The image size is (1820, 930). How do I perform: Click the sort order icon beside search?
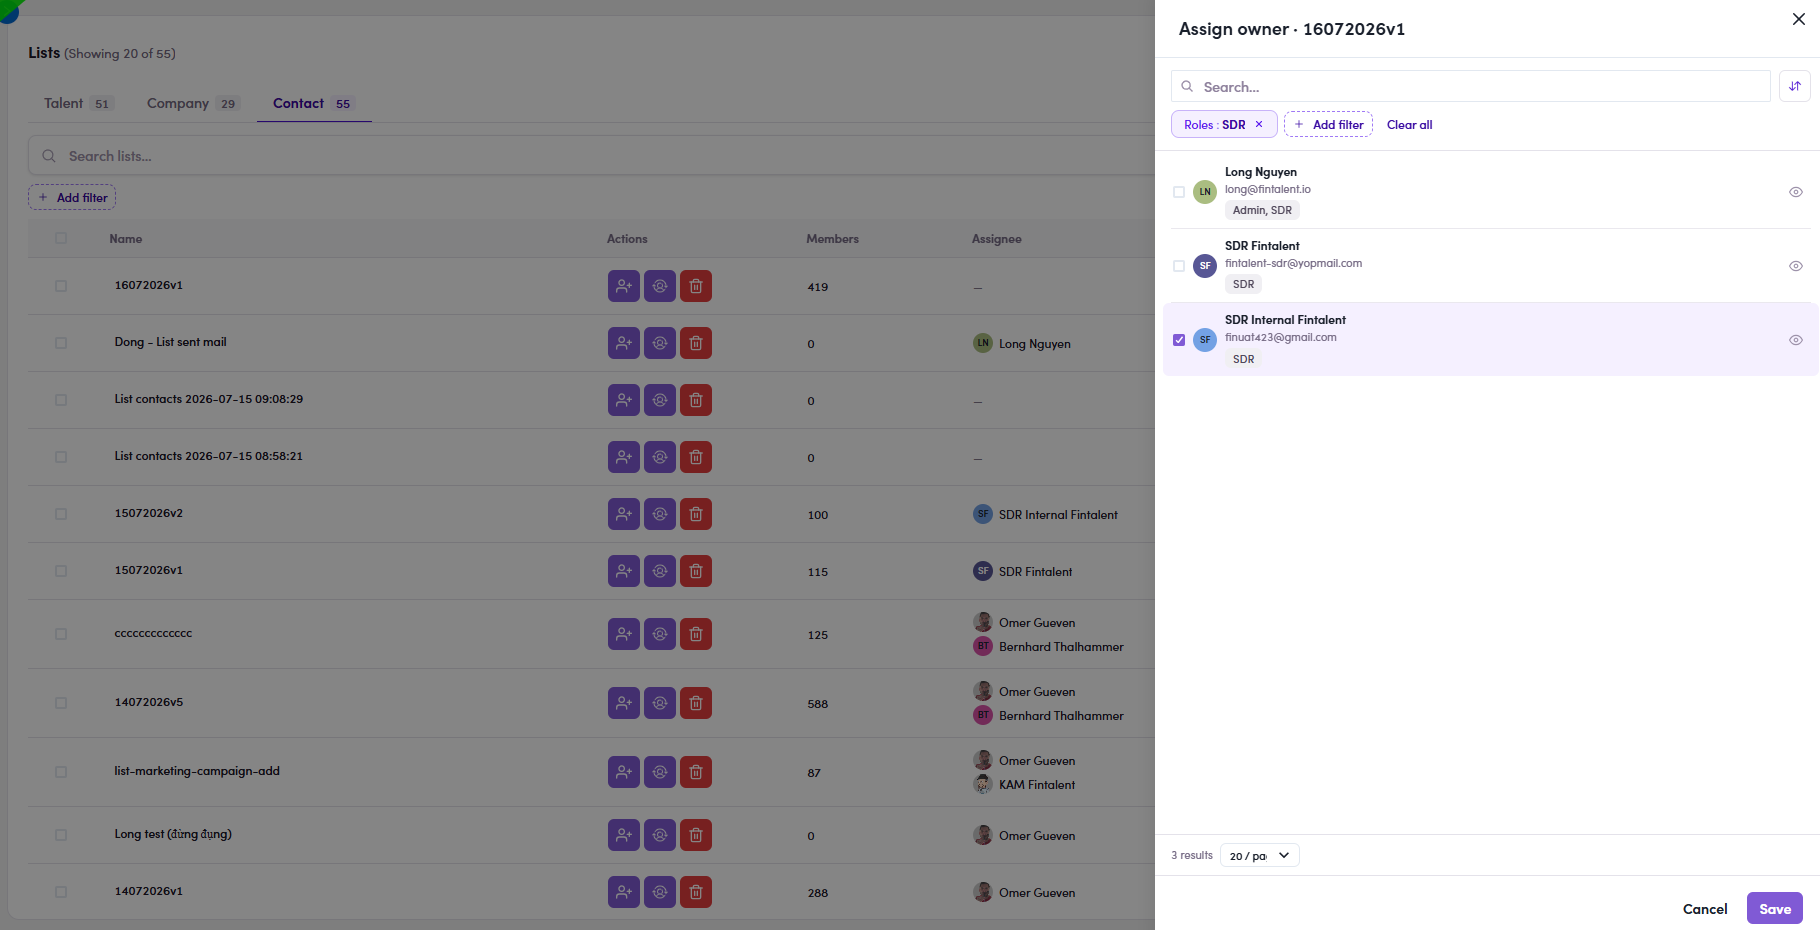(x=1795, y=86)
